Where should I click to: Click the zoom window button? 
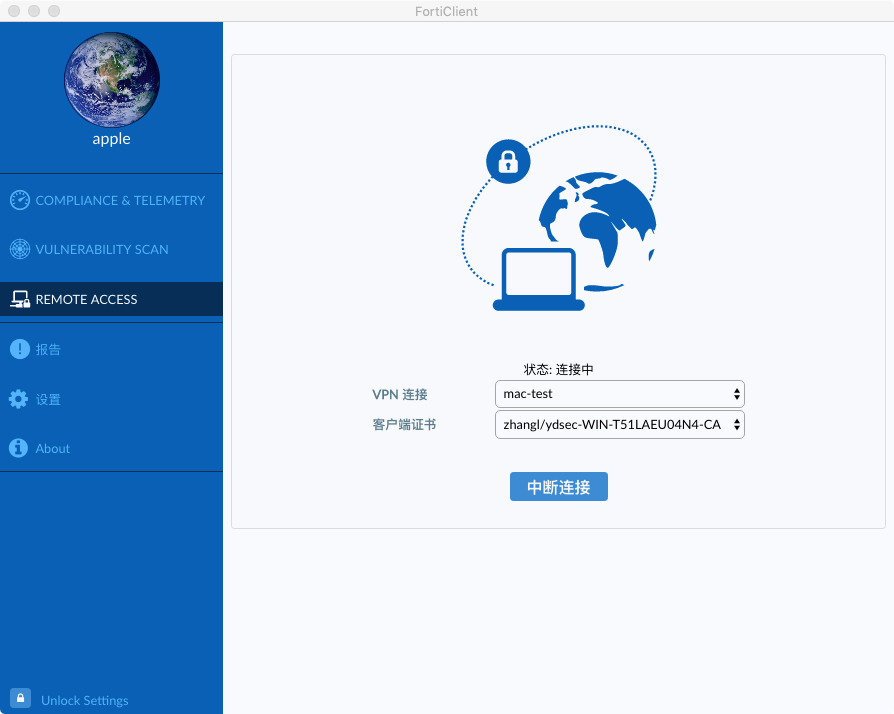54,11
